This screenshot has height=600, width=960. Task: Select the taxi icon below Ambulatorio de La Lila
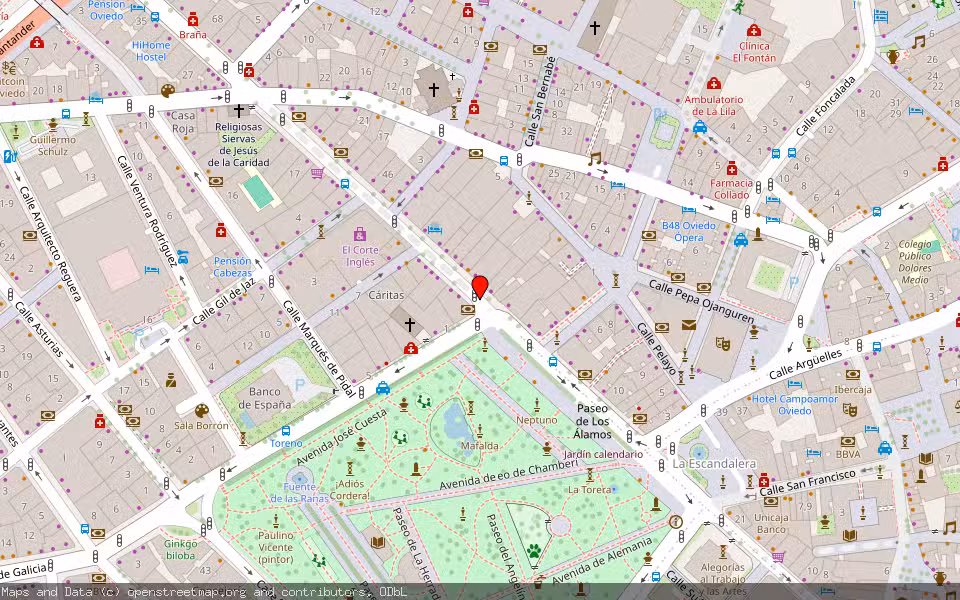[x=699, y=127]
